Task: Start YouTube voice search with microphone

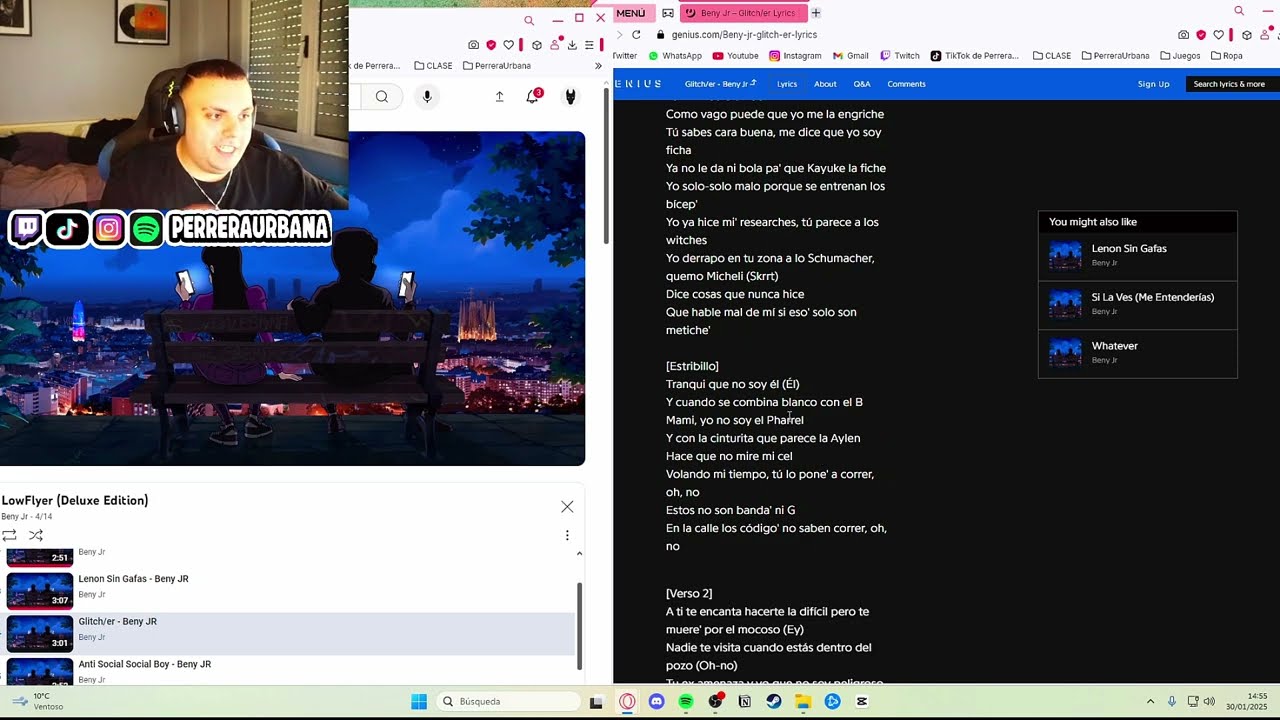Action: [427, 97]
